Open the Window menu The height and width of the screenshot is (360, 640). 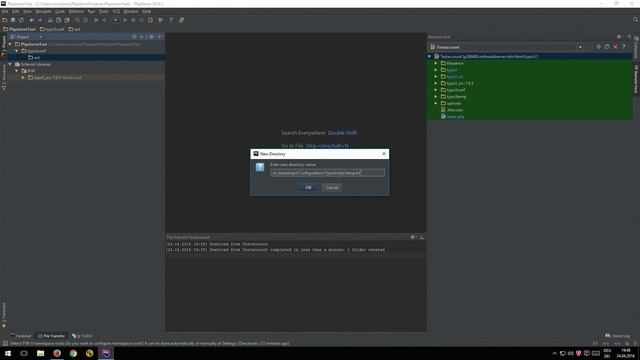[x=131, y=11]
